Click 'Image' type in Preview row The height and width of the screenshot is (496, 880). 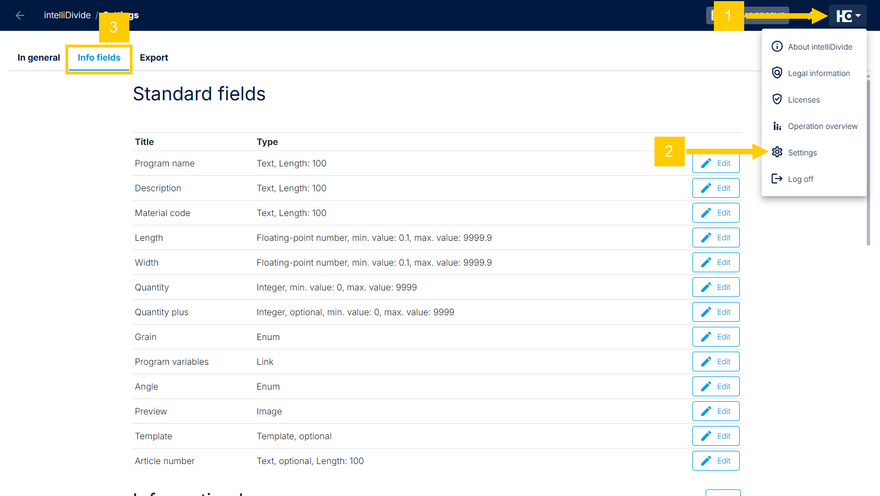click(269, 411)
